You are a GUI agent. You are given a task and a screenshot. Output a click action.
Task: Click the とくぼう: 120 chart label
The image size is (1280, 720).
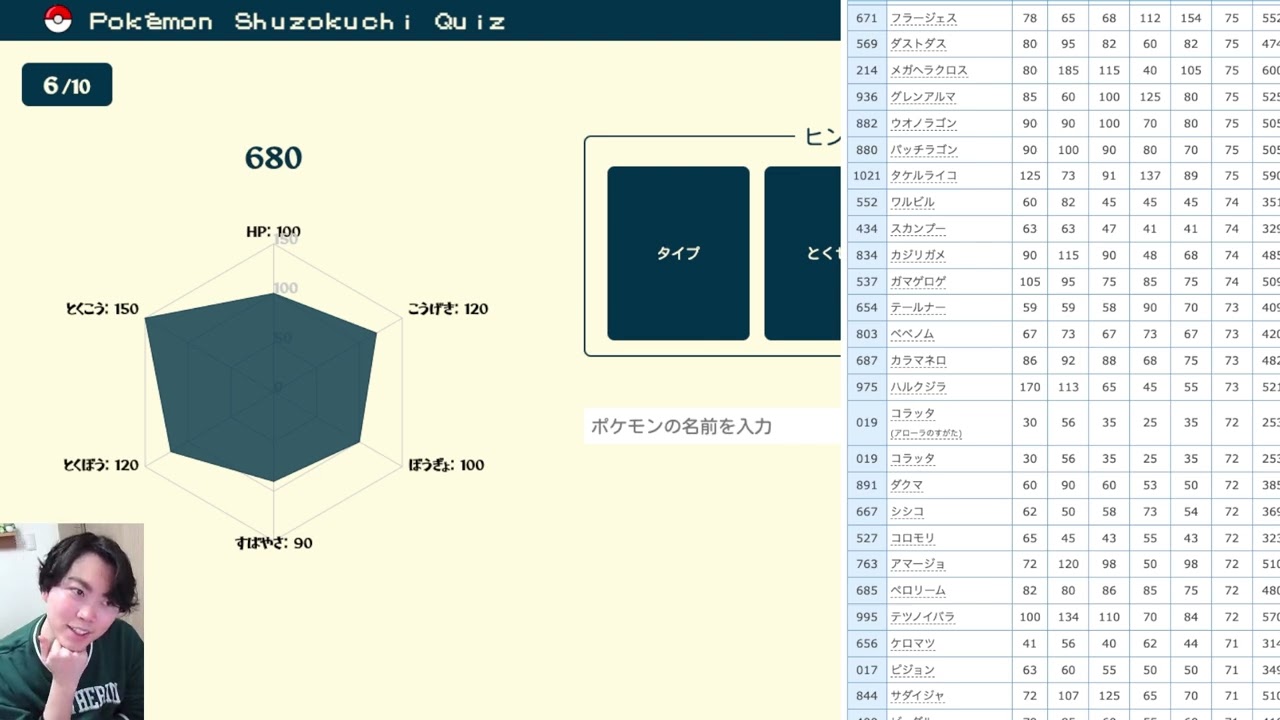[101, 465]
